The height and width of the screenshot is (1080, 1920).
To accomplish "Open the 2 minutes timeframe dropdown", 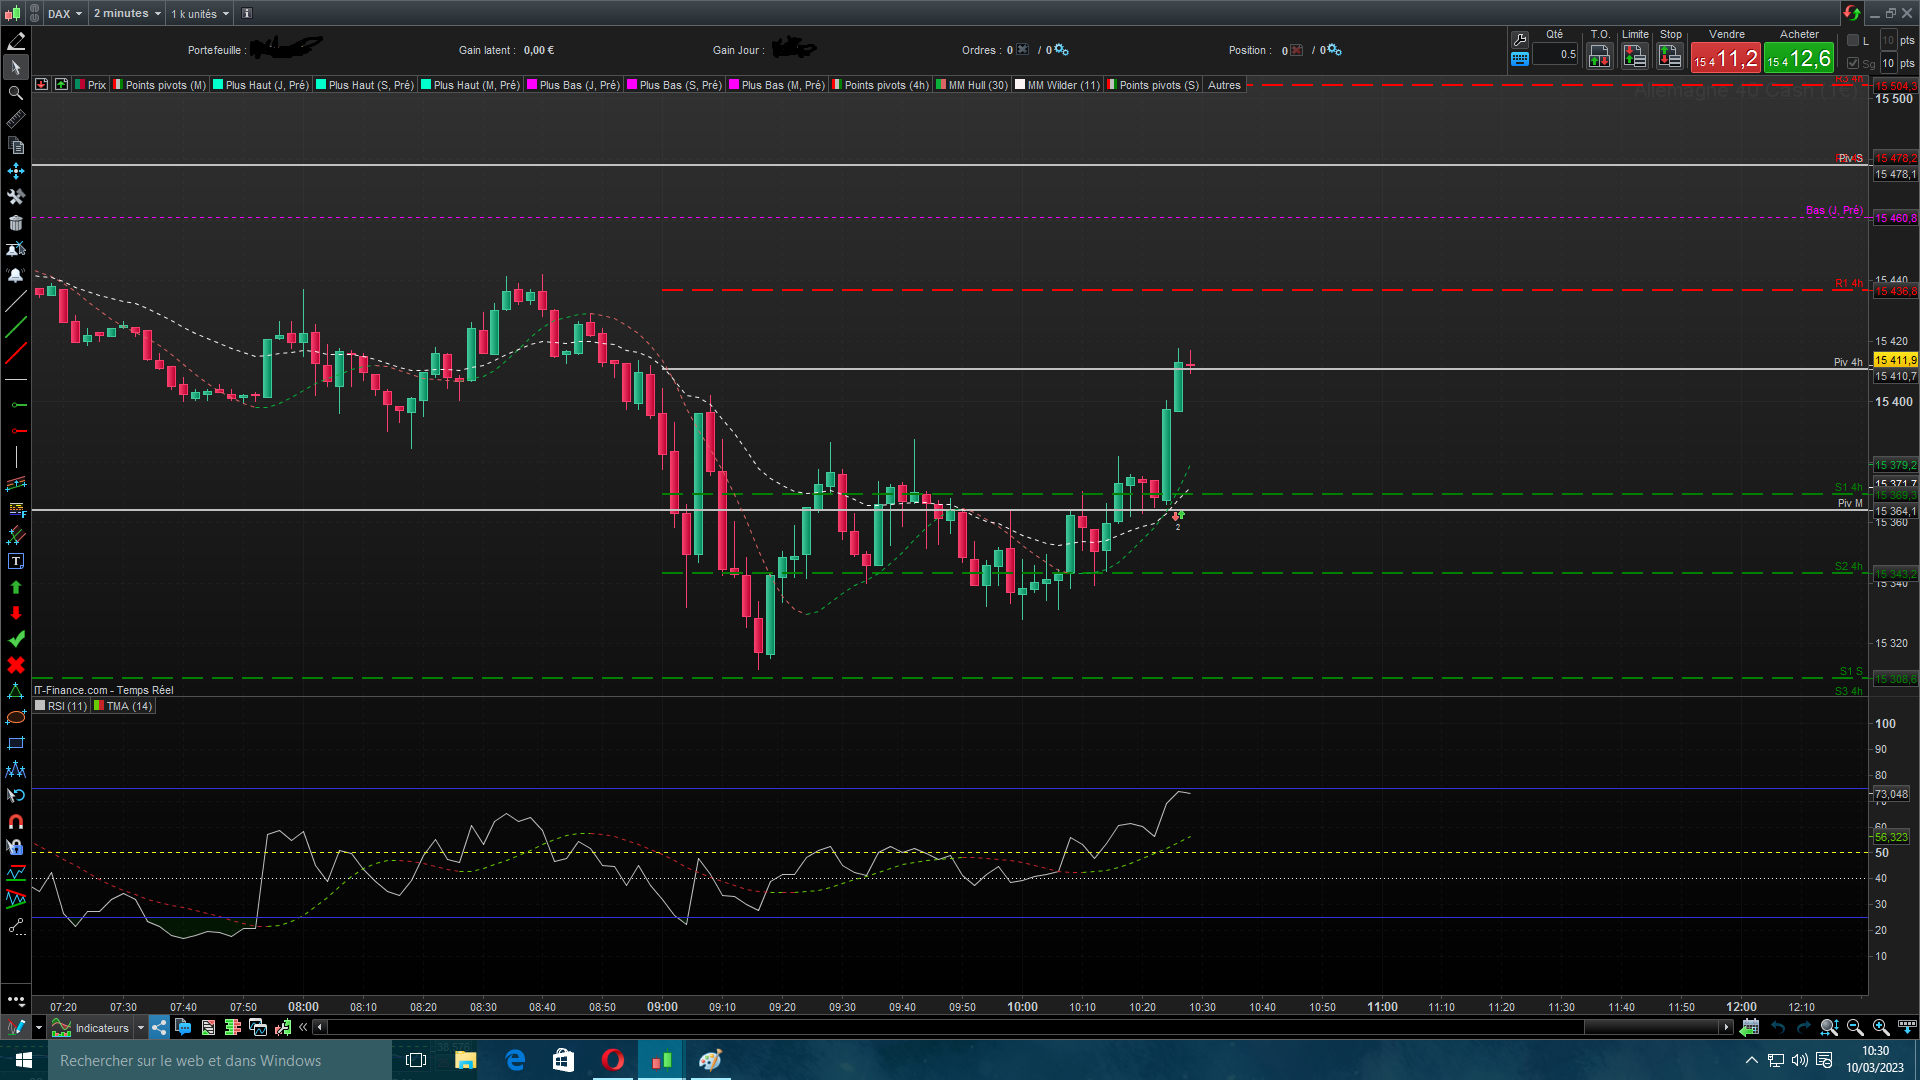I will [127, 13].
